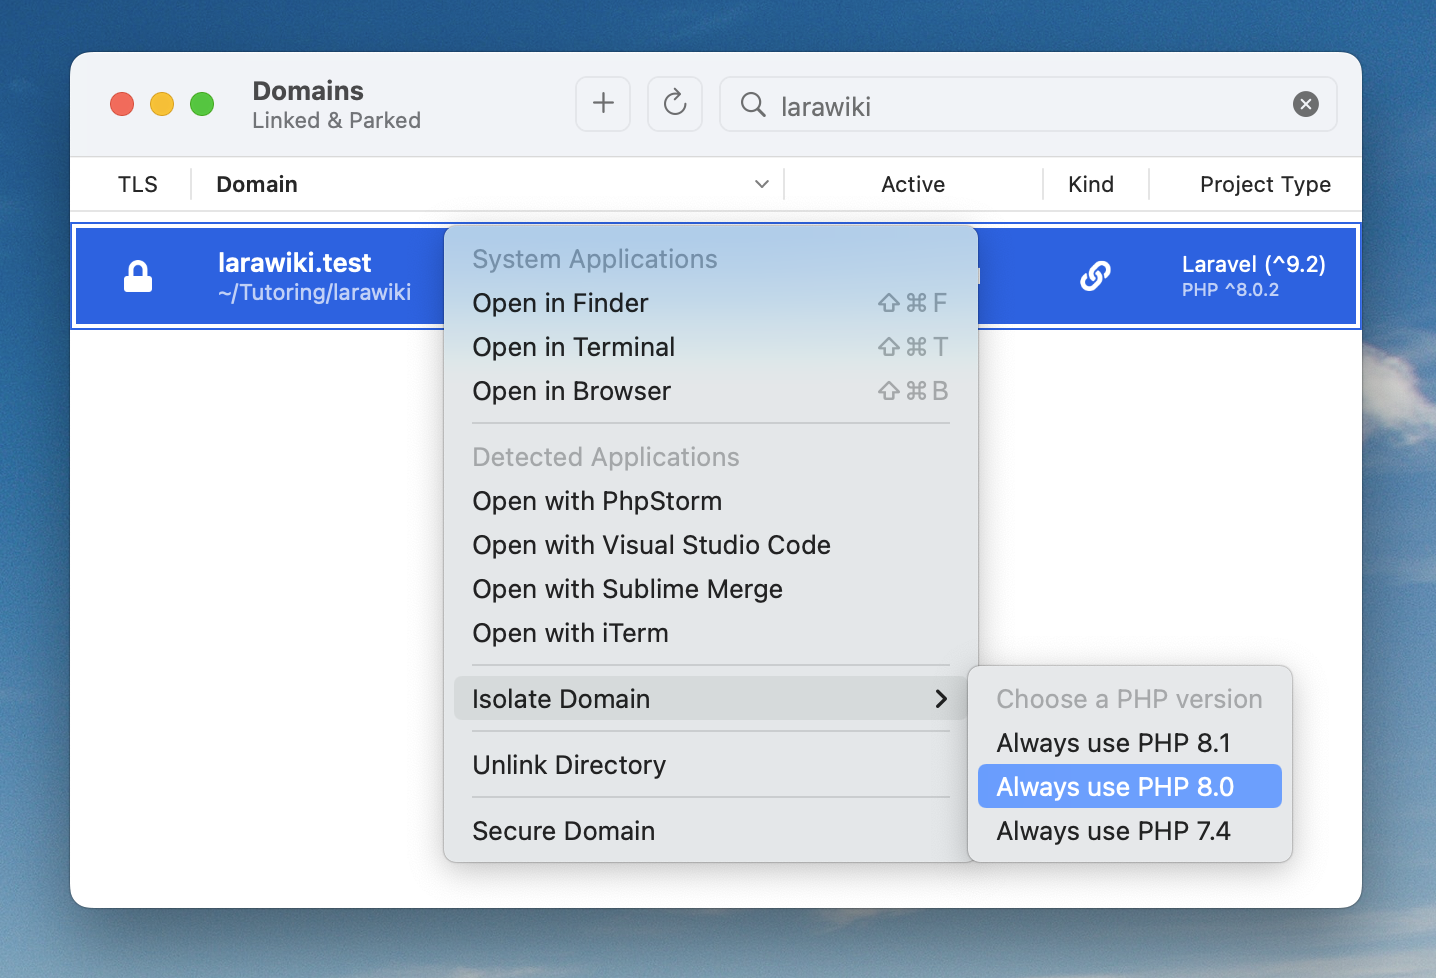Sort by the Kind column header

[1091, 184]
